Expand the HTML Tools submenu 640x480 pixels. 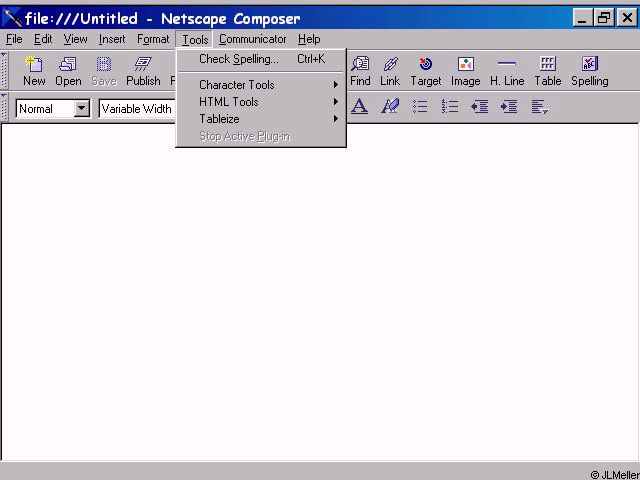(261, 102)
